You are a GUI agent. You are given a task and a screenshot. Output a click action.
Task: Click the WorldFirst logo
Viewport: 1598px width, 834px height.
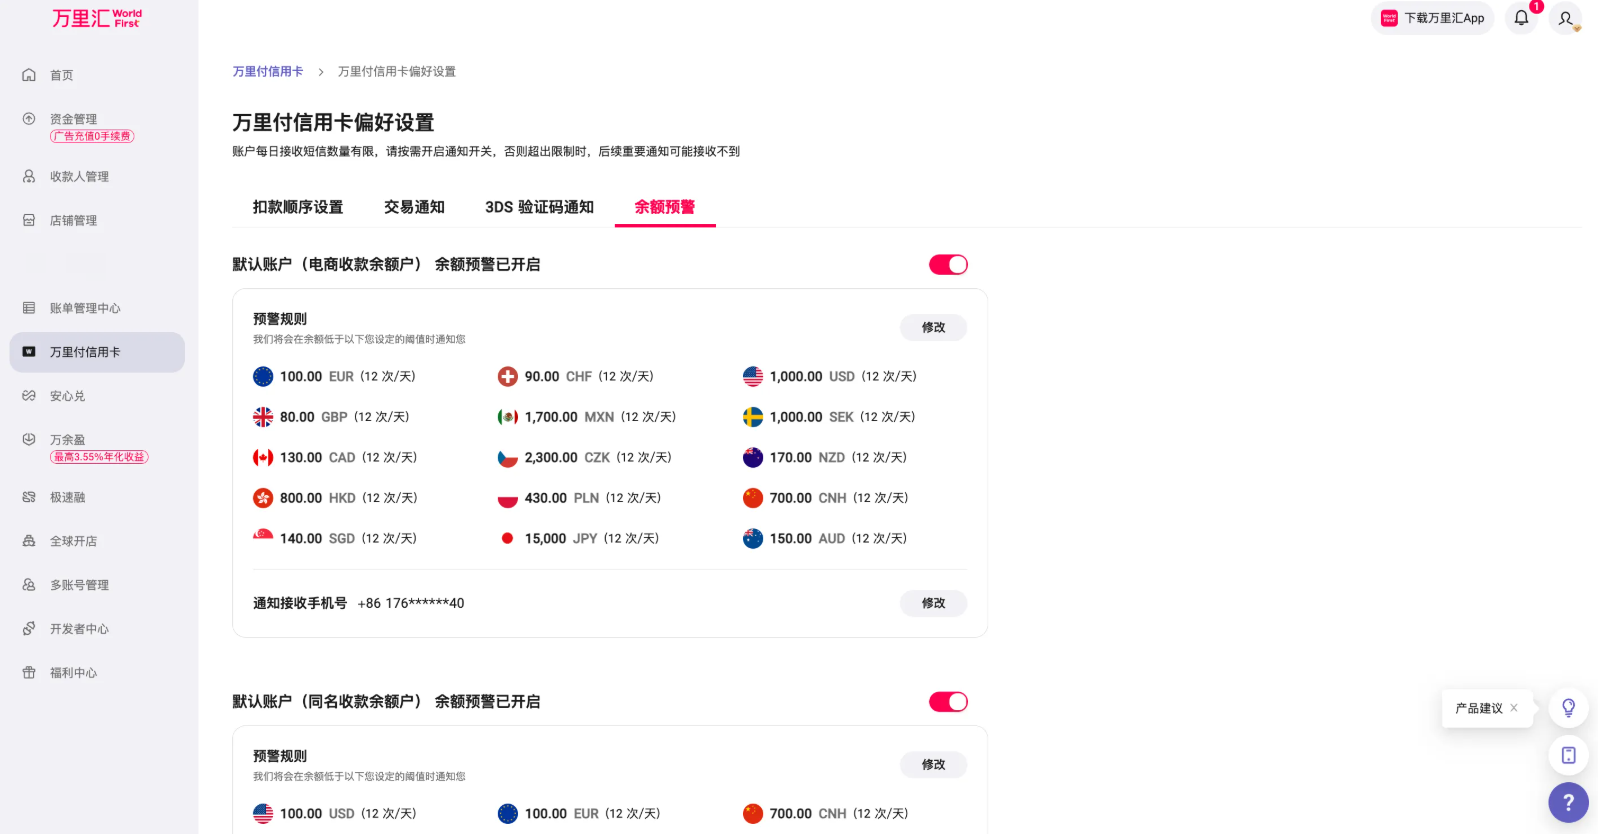97,19
